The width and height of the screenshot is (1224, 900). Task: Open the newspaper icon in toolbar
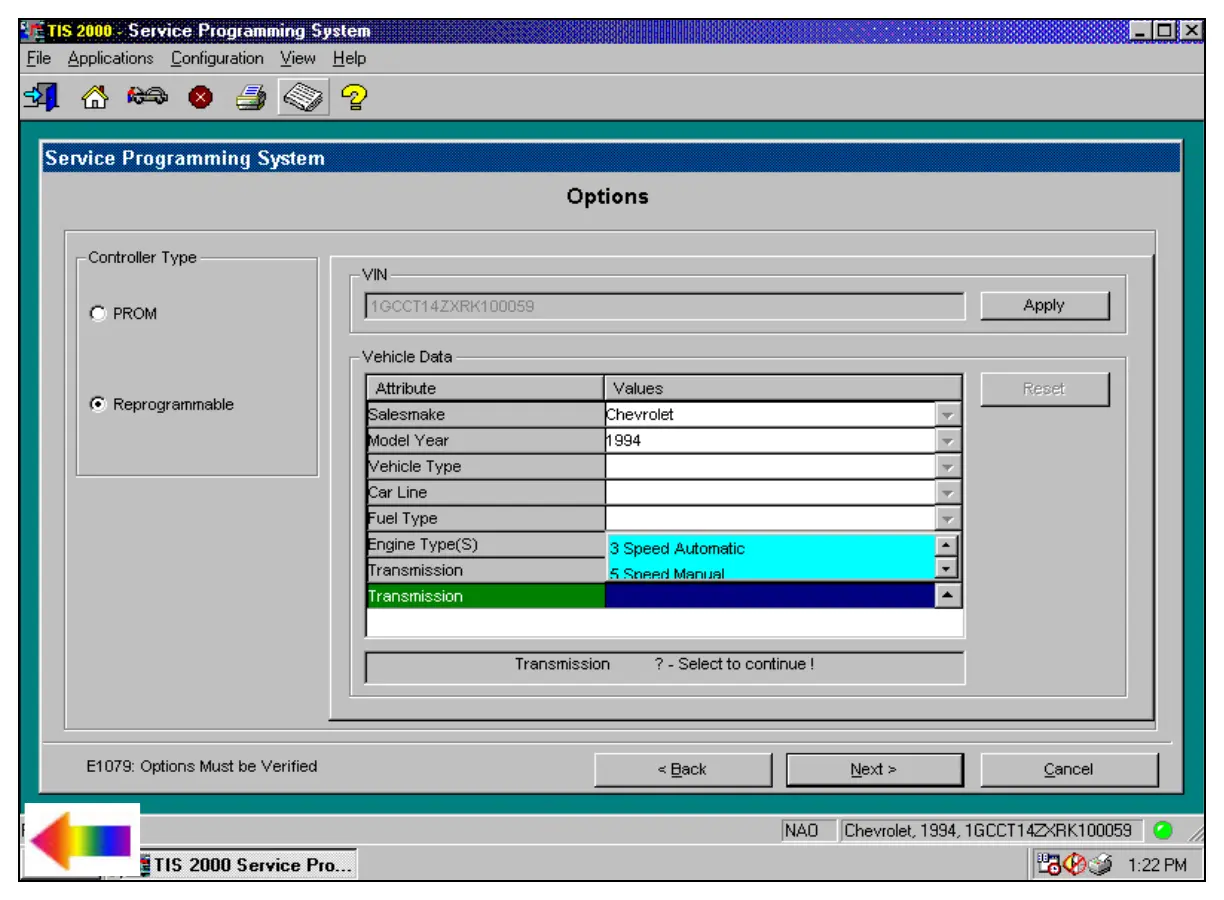point(303,97)
